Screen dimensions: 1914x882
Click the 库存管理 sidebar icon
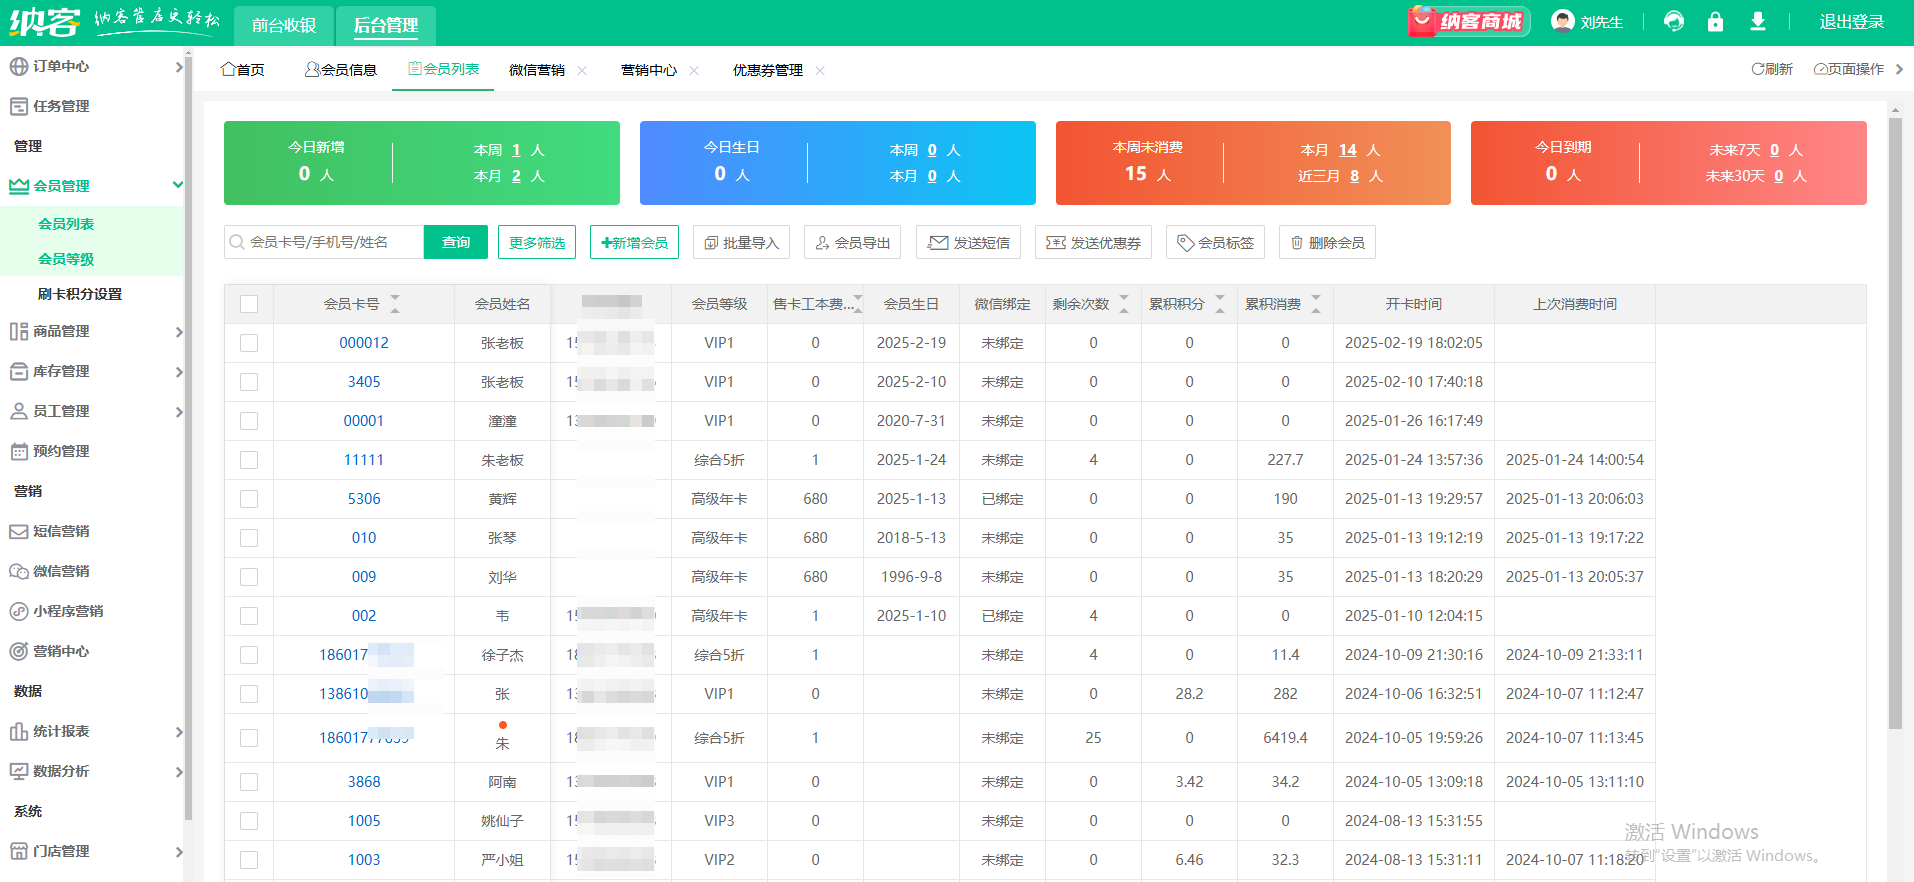(18, 371)
